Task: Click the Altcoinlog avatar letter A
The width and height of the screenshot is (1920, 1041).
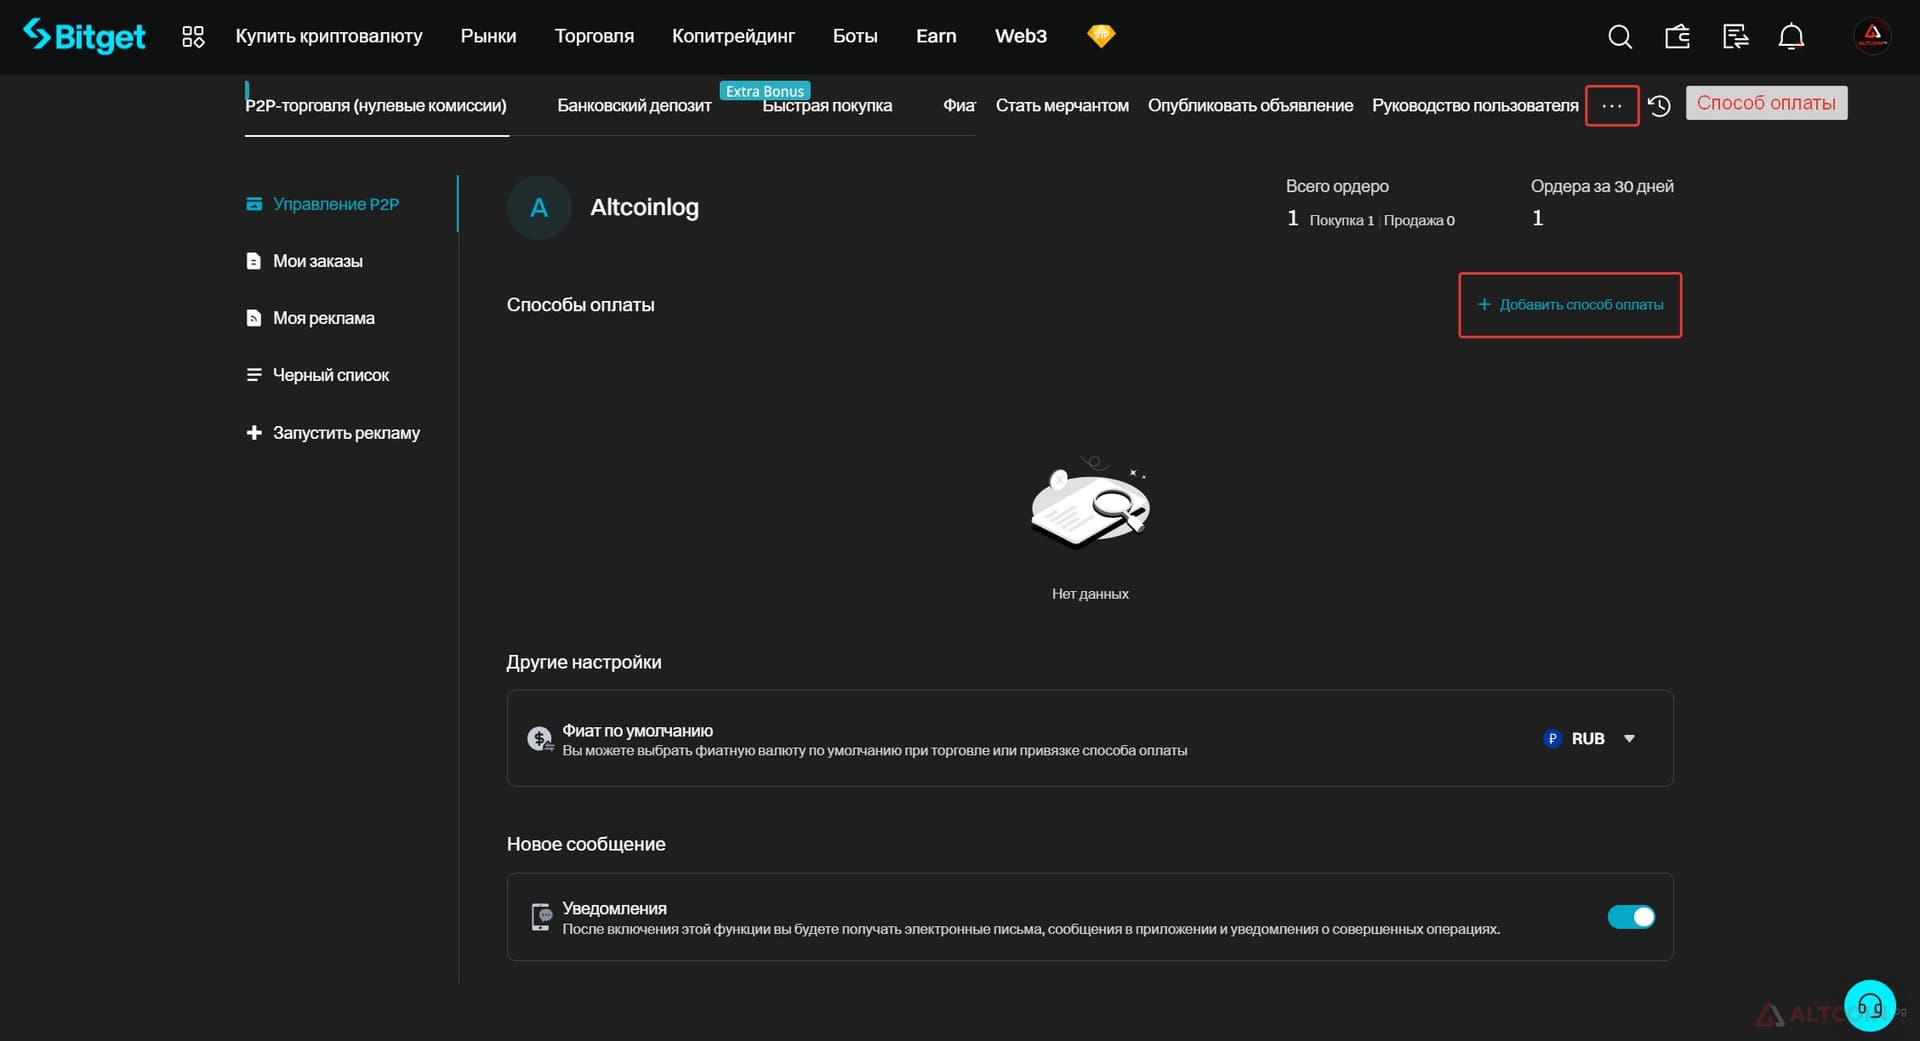Action: tap(539, 208)
